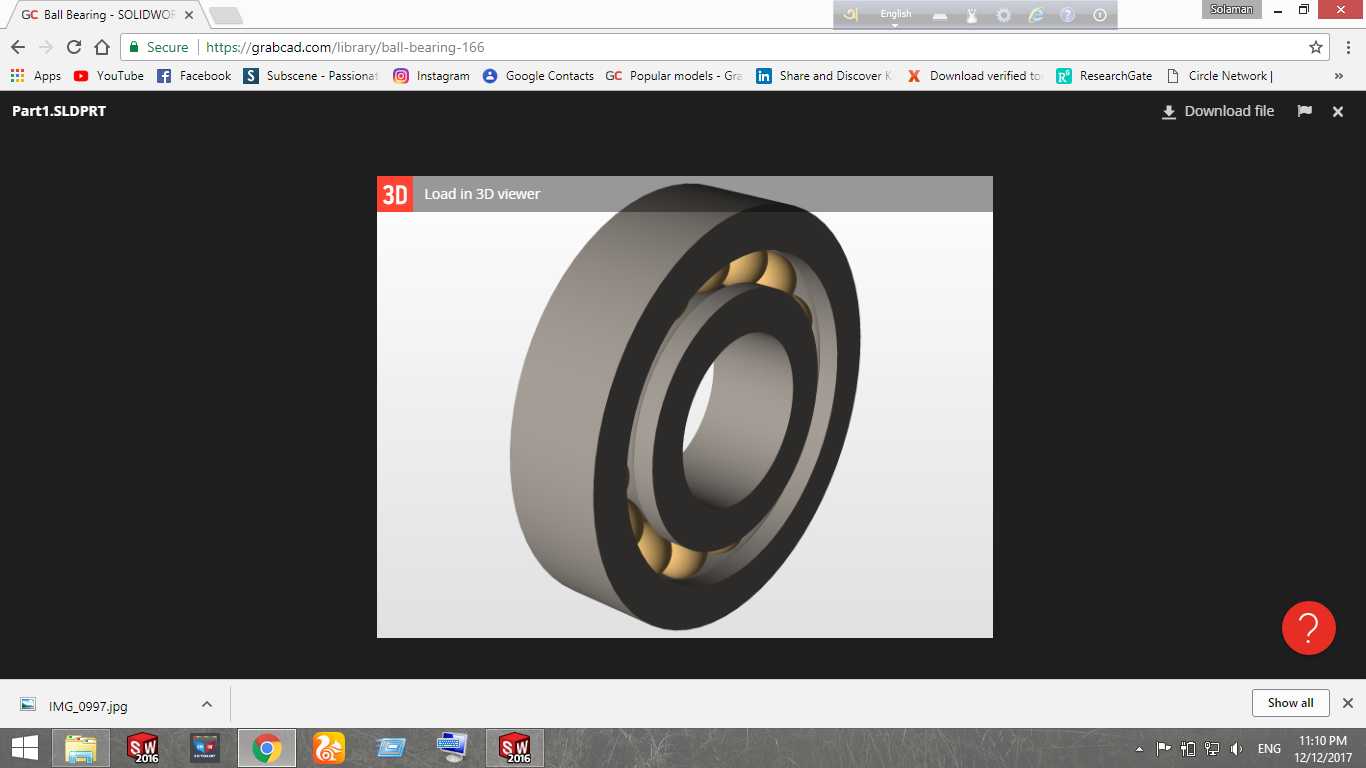This screenshot has width=1366, height=768.
Task: Open the blue window app on the taskbar
Action: (391, 748)
